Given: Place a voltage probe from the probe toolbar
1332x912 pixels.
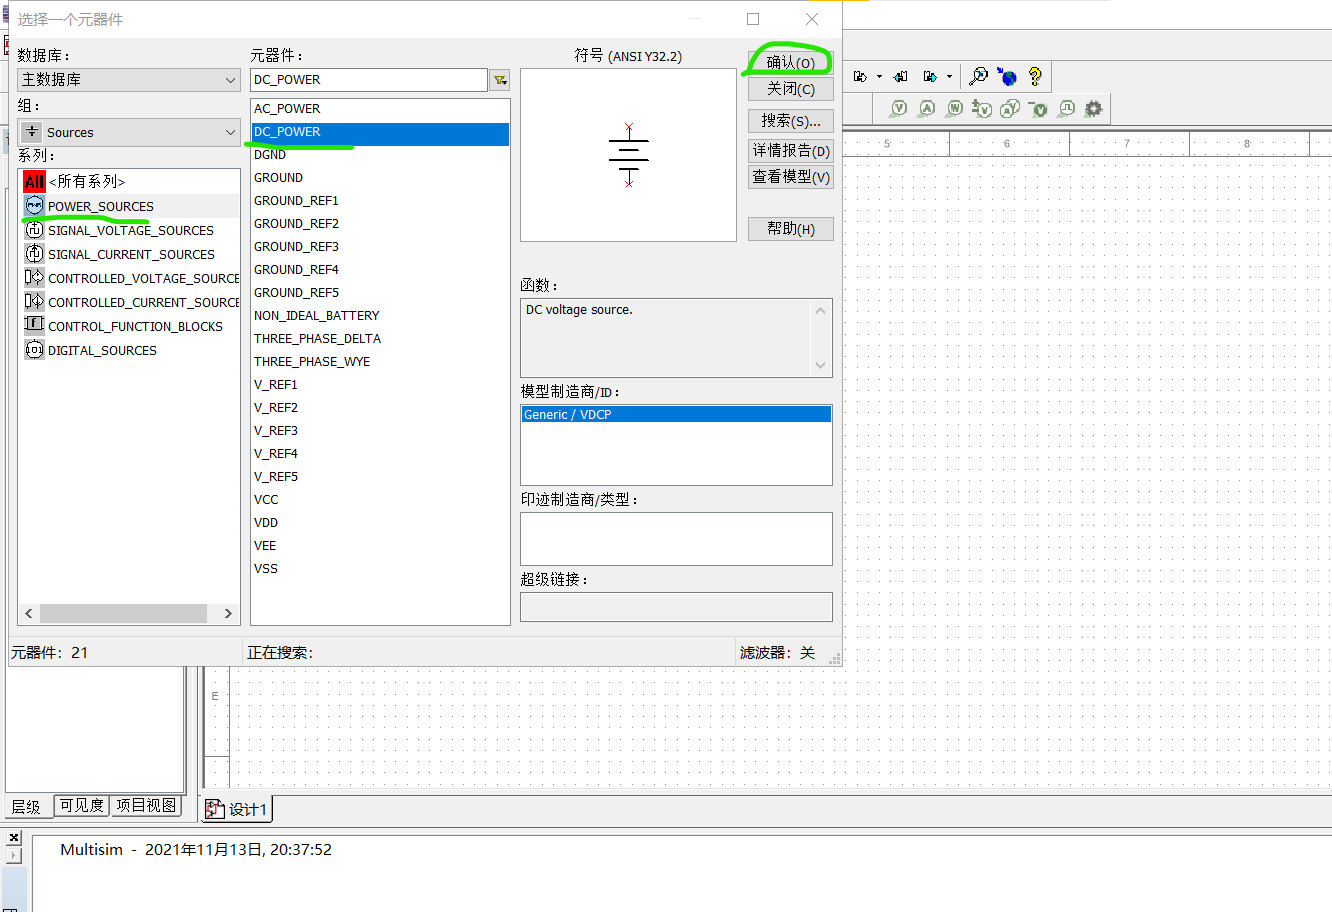Looking at the screenshot, I should pos(899,108).
